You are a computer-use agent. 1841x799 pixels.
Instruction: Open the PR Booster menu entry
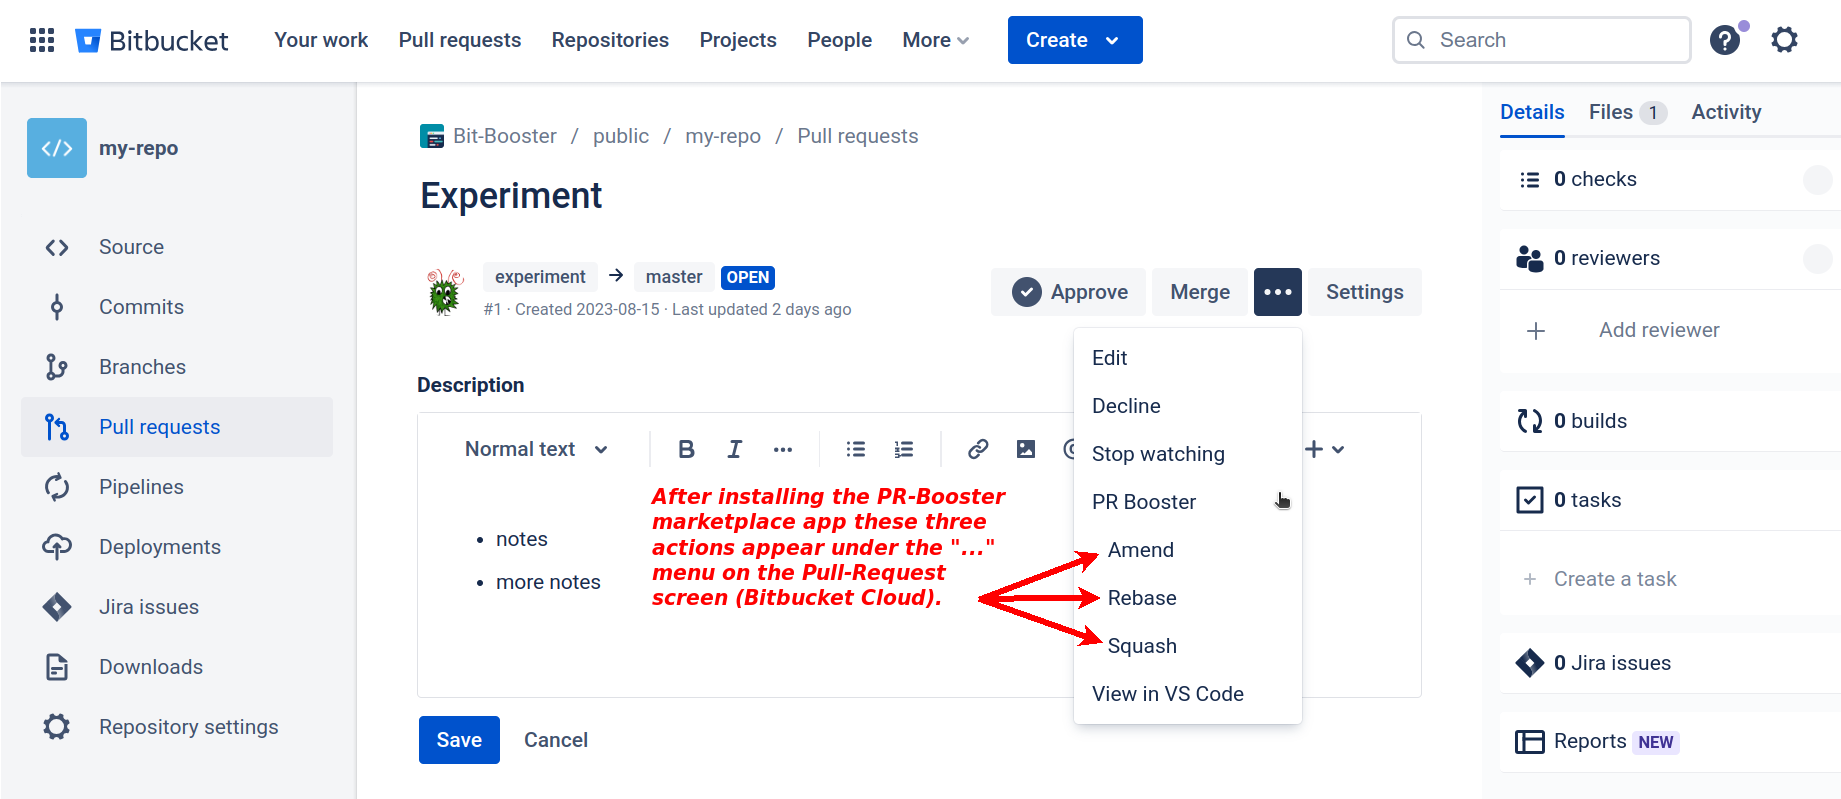click(1188, 502)
